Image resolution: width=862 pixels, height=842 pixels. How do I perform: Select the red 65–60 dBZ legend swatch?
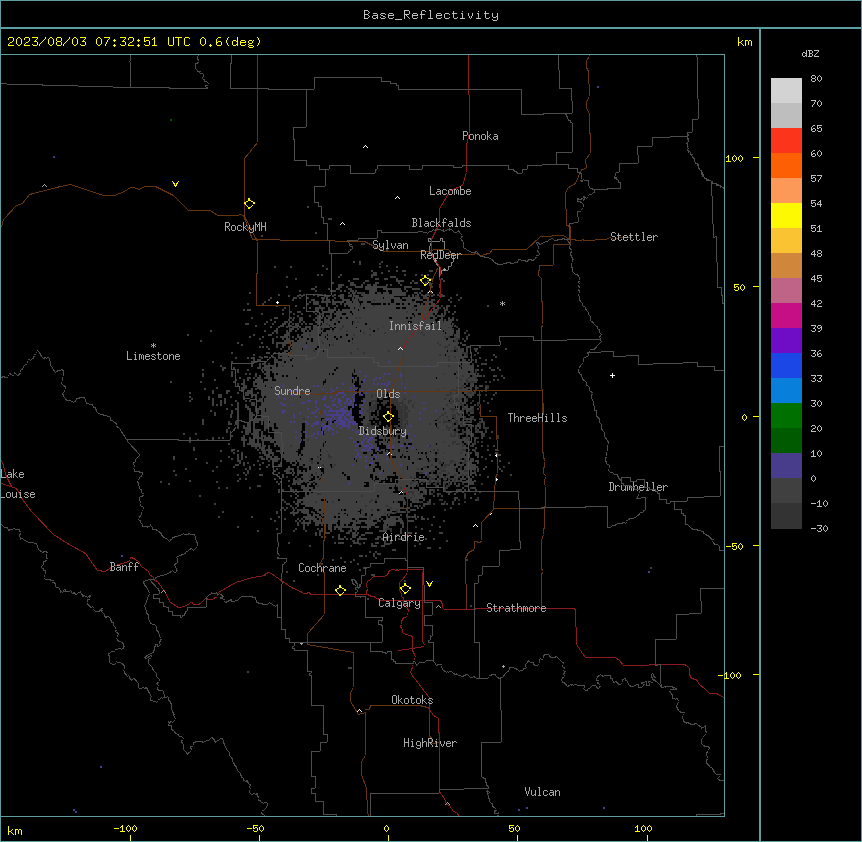click(786, 140)
